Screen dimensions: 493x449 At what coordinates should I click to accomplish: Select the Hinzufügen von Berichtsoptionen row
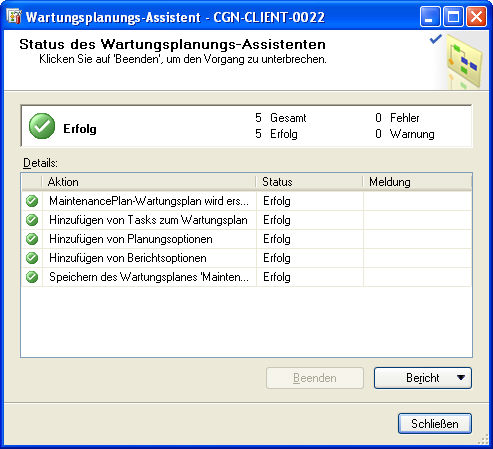pyautogui.click(x=247, y=258)
